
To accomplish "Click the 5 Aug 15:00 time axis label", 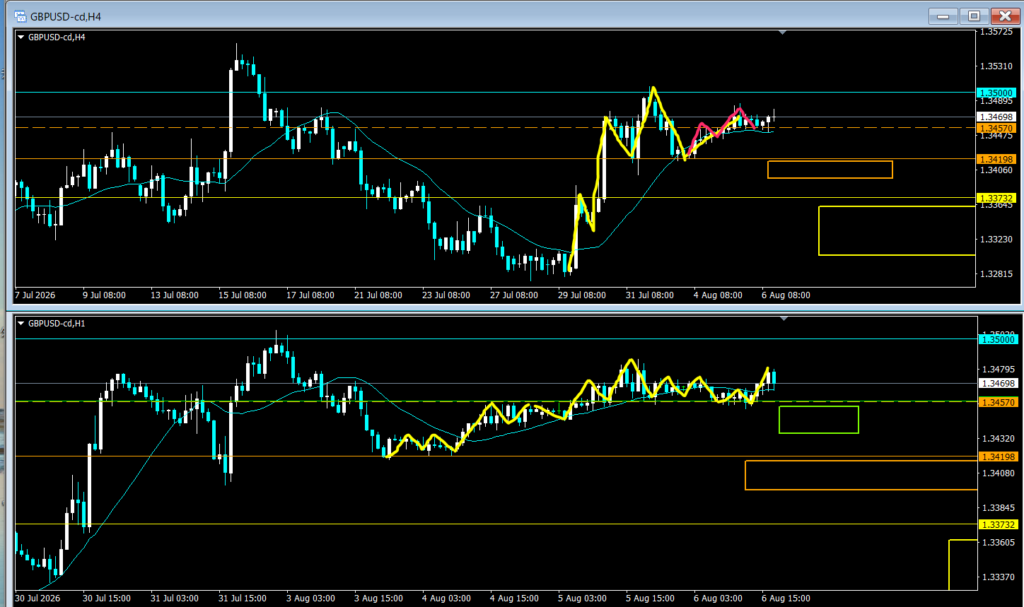I will click(650, 598).
